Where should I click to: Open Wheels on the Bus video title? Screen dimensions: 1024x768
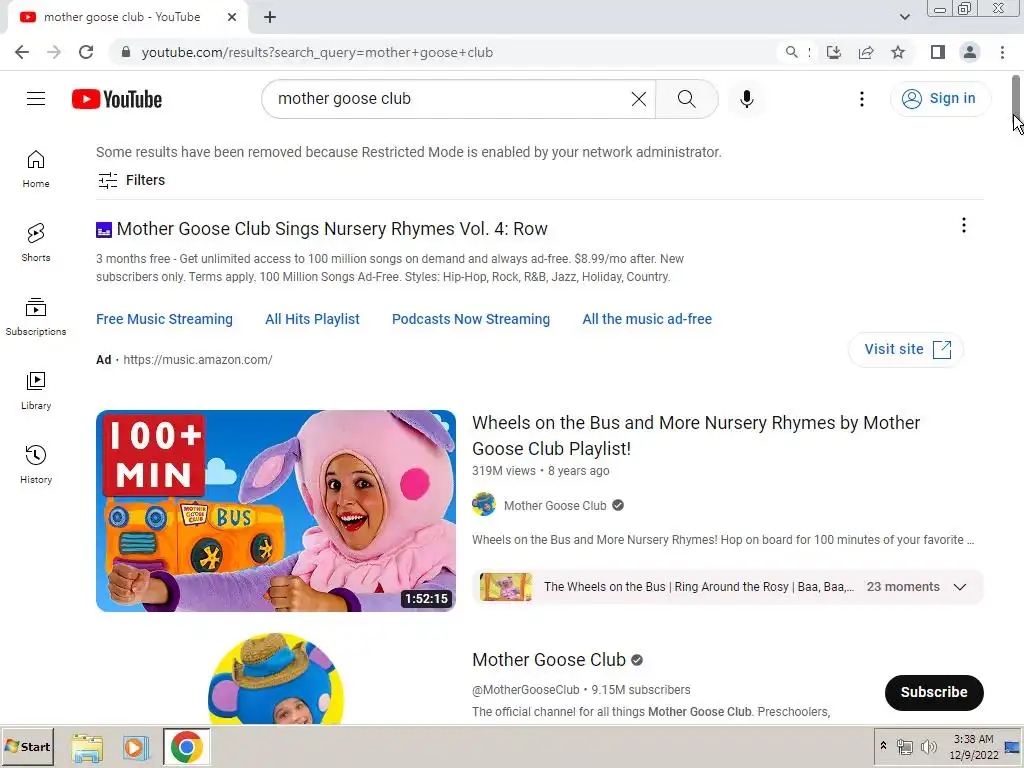tap(696, 436)
